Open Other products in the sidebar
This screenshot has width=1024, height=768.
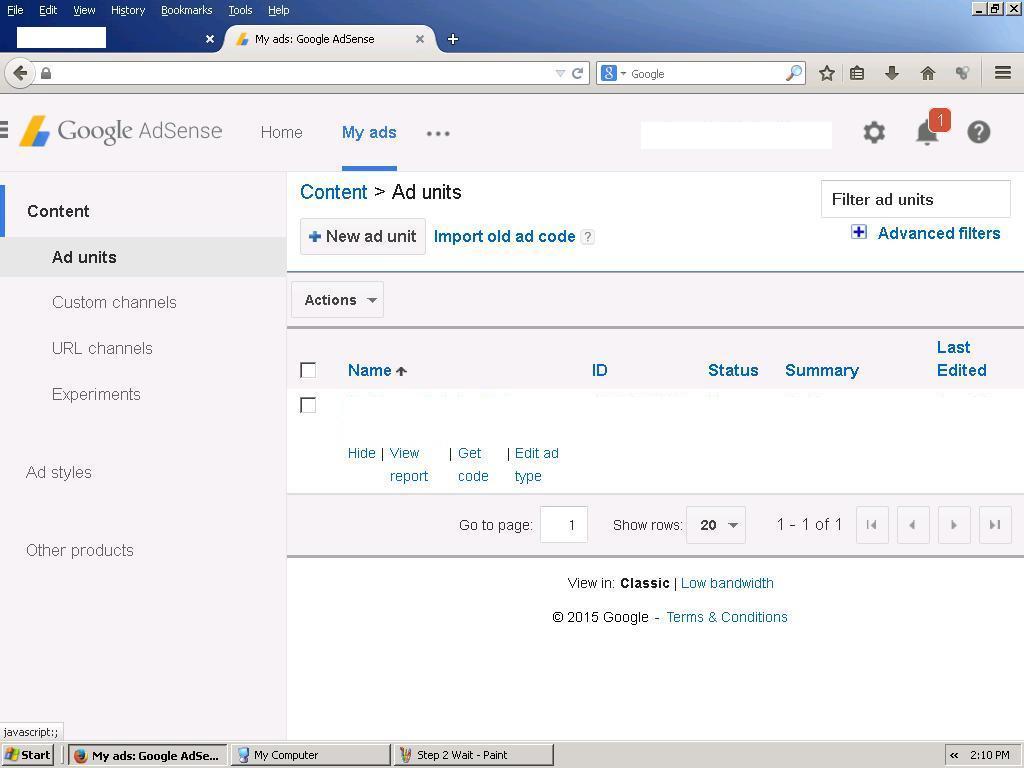click(x=80, y=551)
